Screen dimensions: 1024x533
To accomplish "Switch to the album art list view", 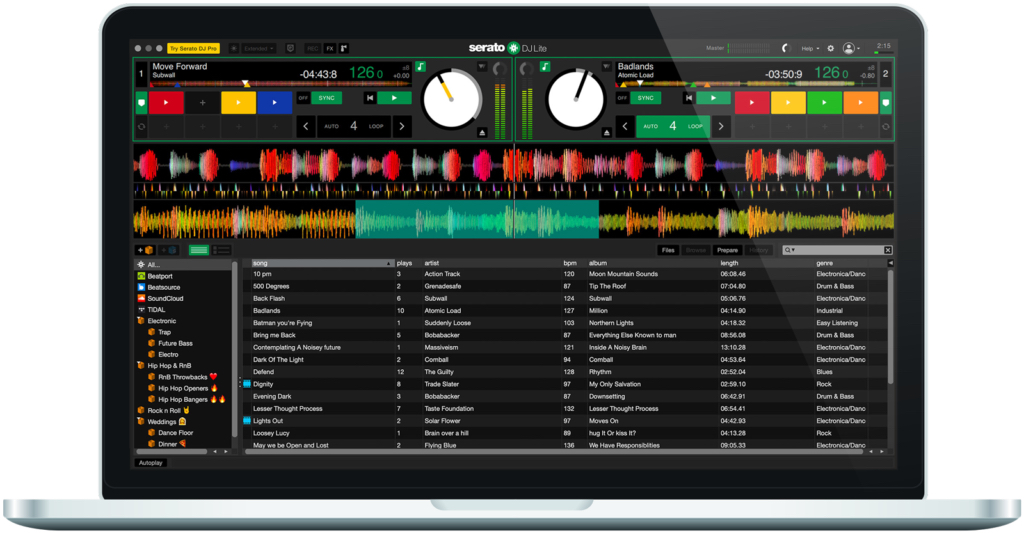I will [x=221, y=250].
